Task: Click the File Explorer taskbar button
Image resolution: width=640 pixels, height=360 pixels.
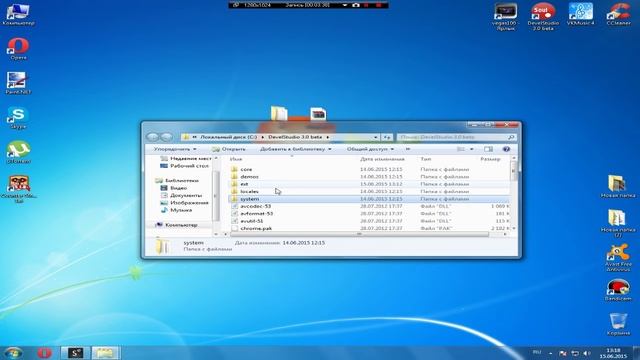Action: pyautogui.click(x=105, y=353)
